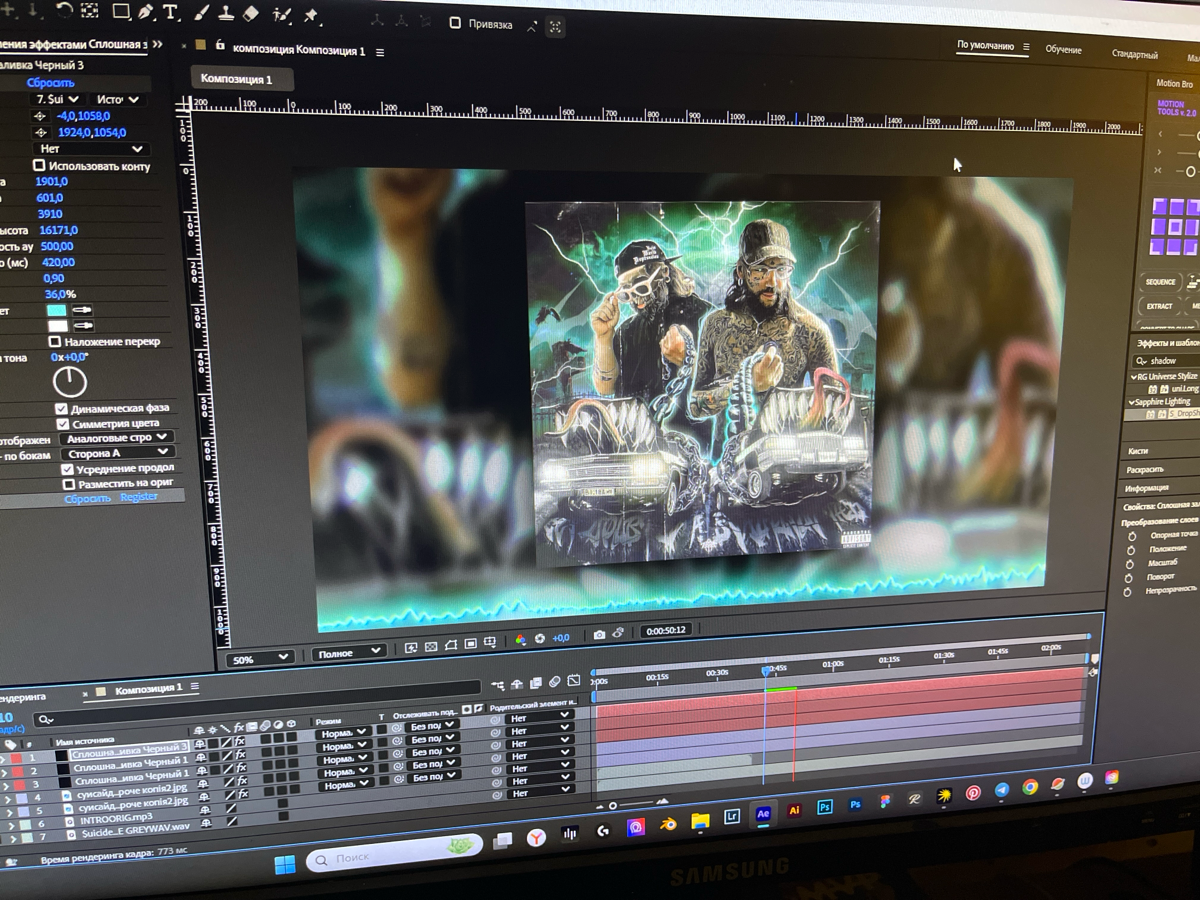
Task: Select the Rectangle shape tool
Action: click(121, 11)
